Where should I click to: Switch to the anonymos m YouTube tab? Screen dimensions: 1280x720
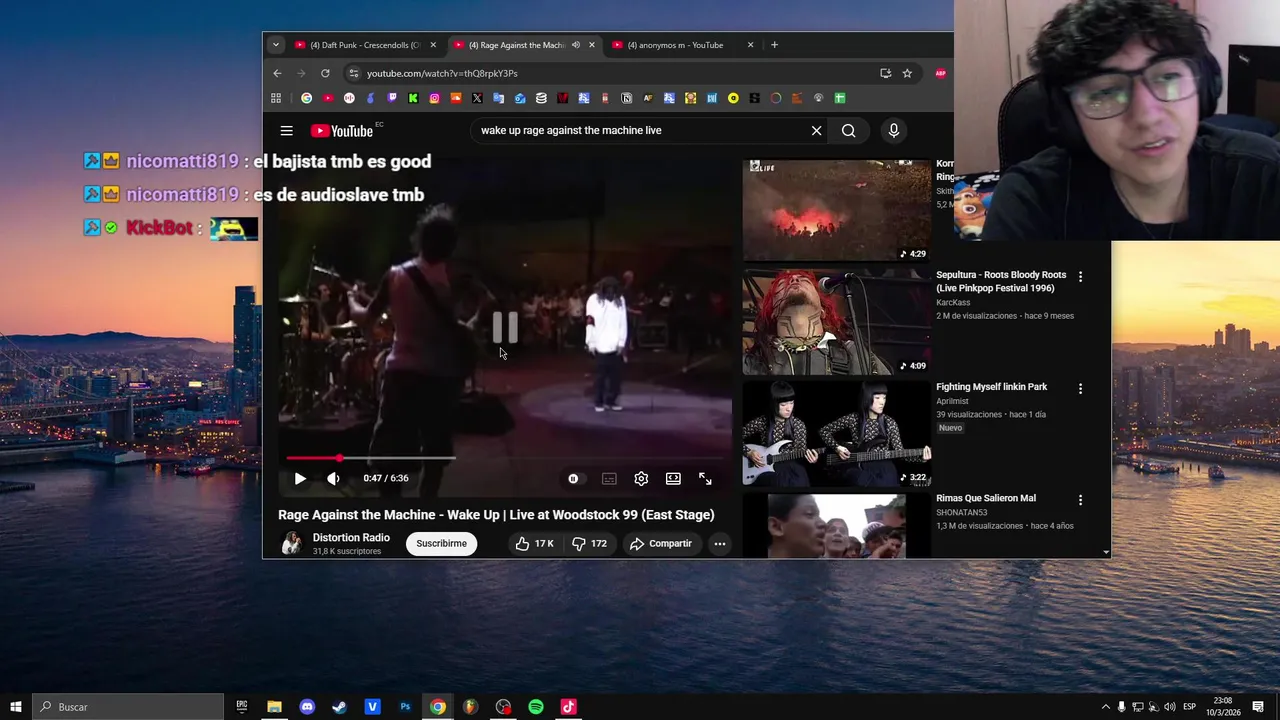[680, 45]
